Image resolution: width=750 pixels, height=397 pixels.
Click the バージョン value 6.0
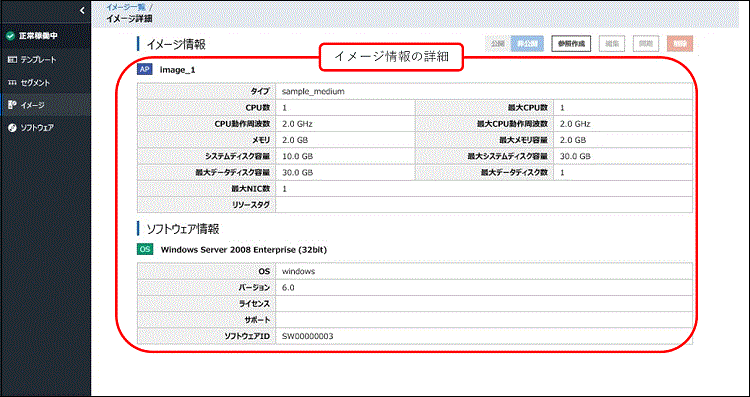tap(288, 287)
